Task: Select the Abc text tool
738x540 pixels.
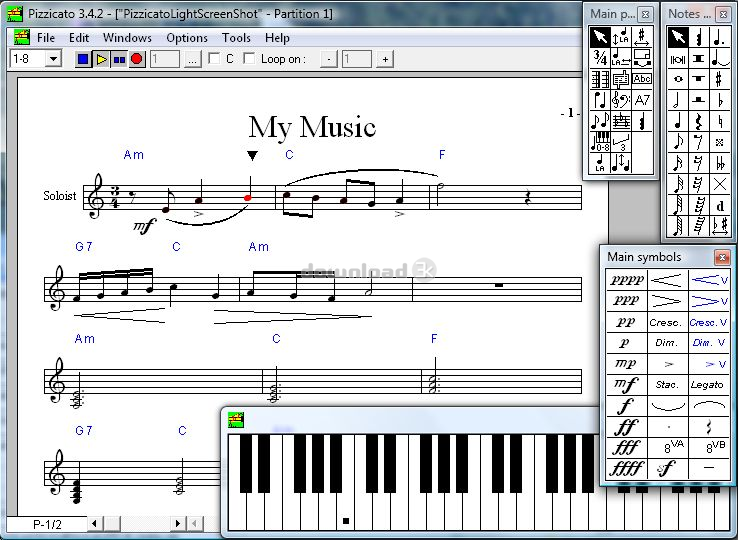Action: point(642,79)
